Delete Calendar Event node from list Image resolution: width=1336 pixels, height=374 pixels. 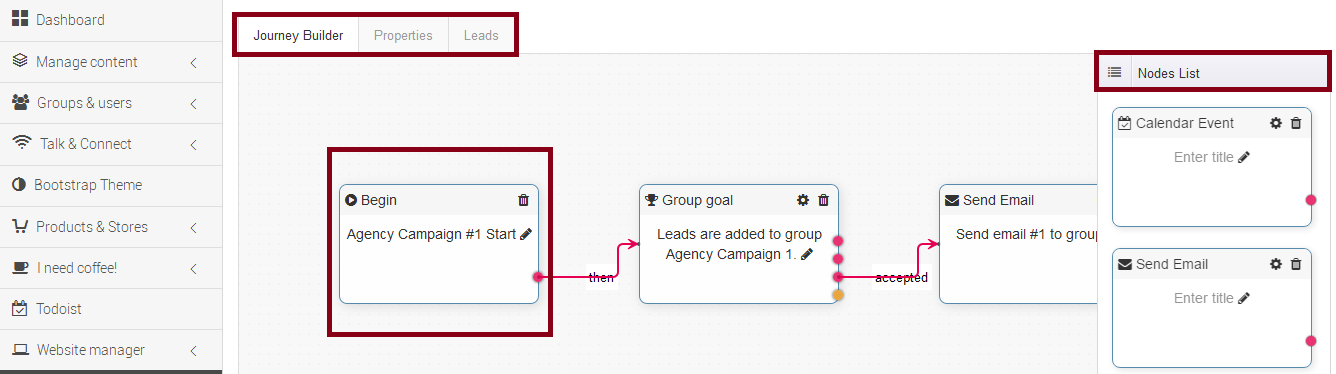coord(1296,123)
